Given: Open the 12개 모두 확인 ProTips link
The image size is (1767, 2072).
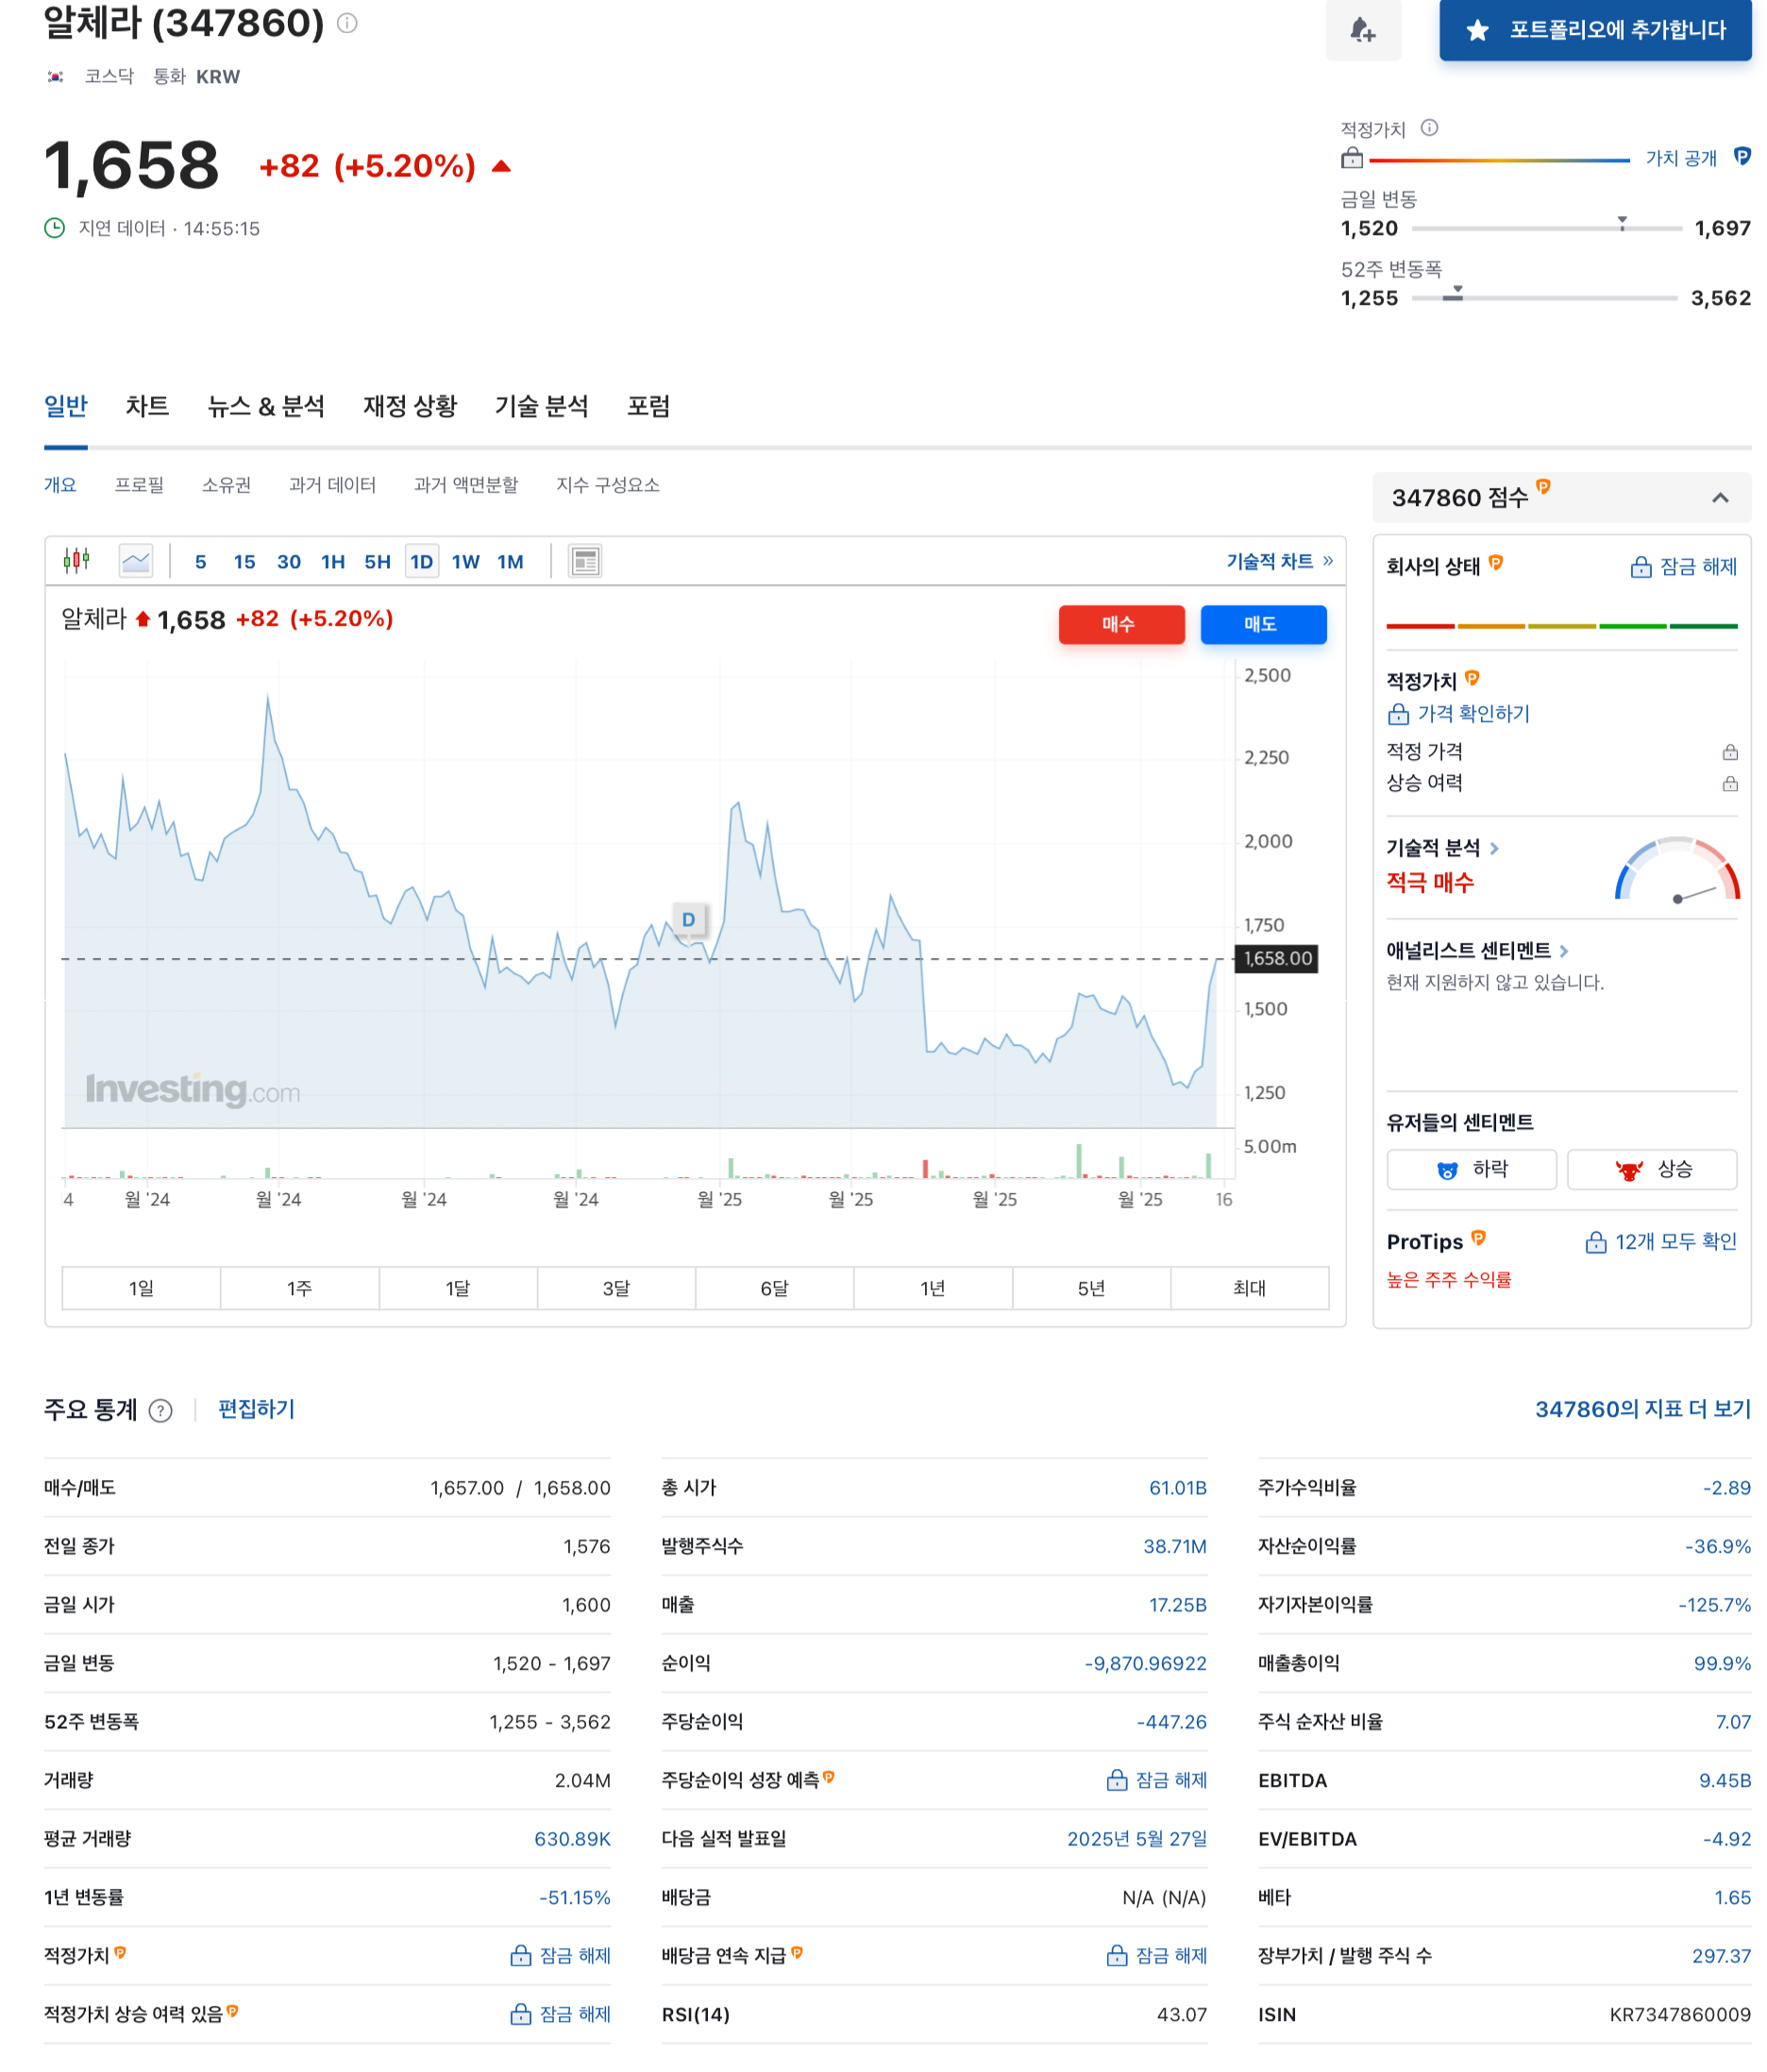Looking at the screenshot, I should [x=1661, y=1242].
